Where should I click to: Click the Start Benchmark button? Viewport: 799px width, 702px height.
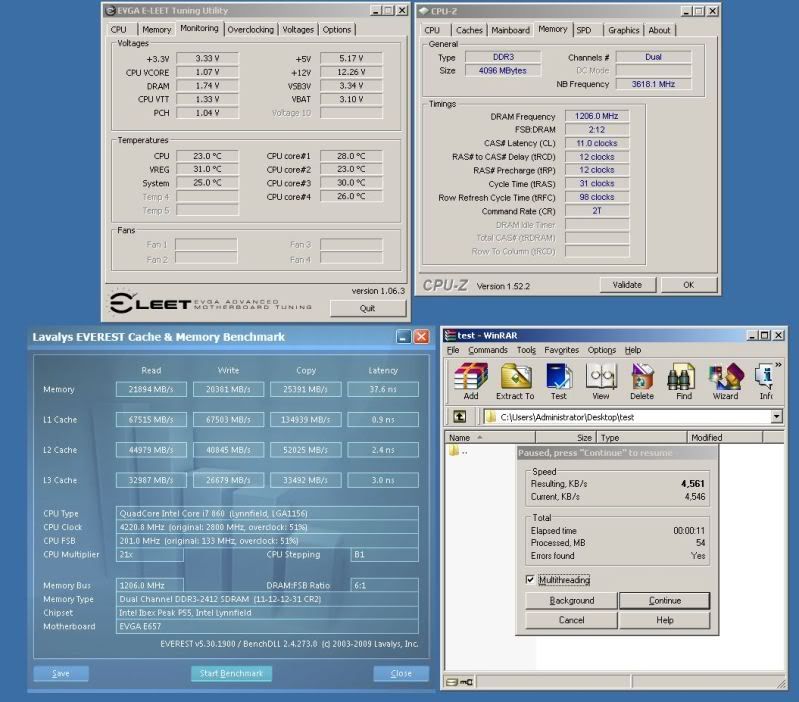231,673
